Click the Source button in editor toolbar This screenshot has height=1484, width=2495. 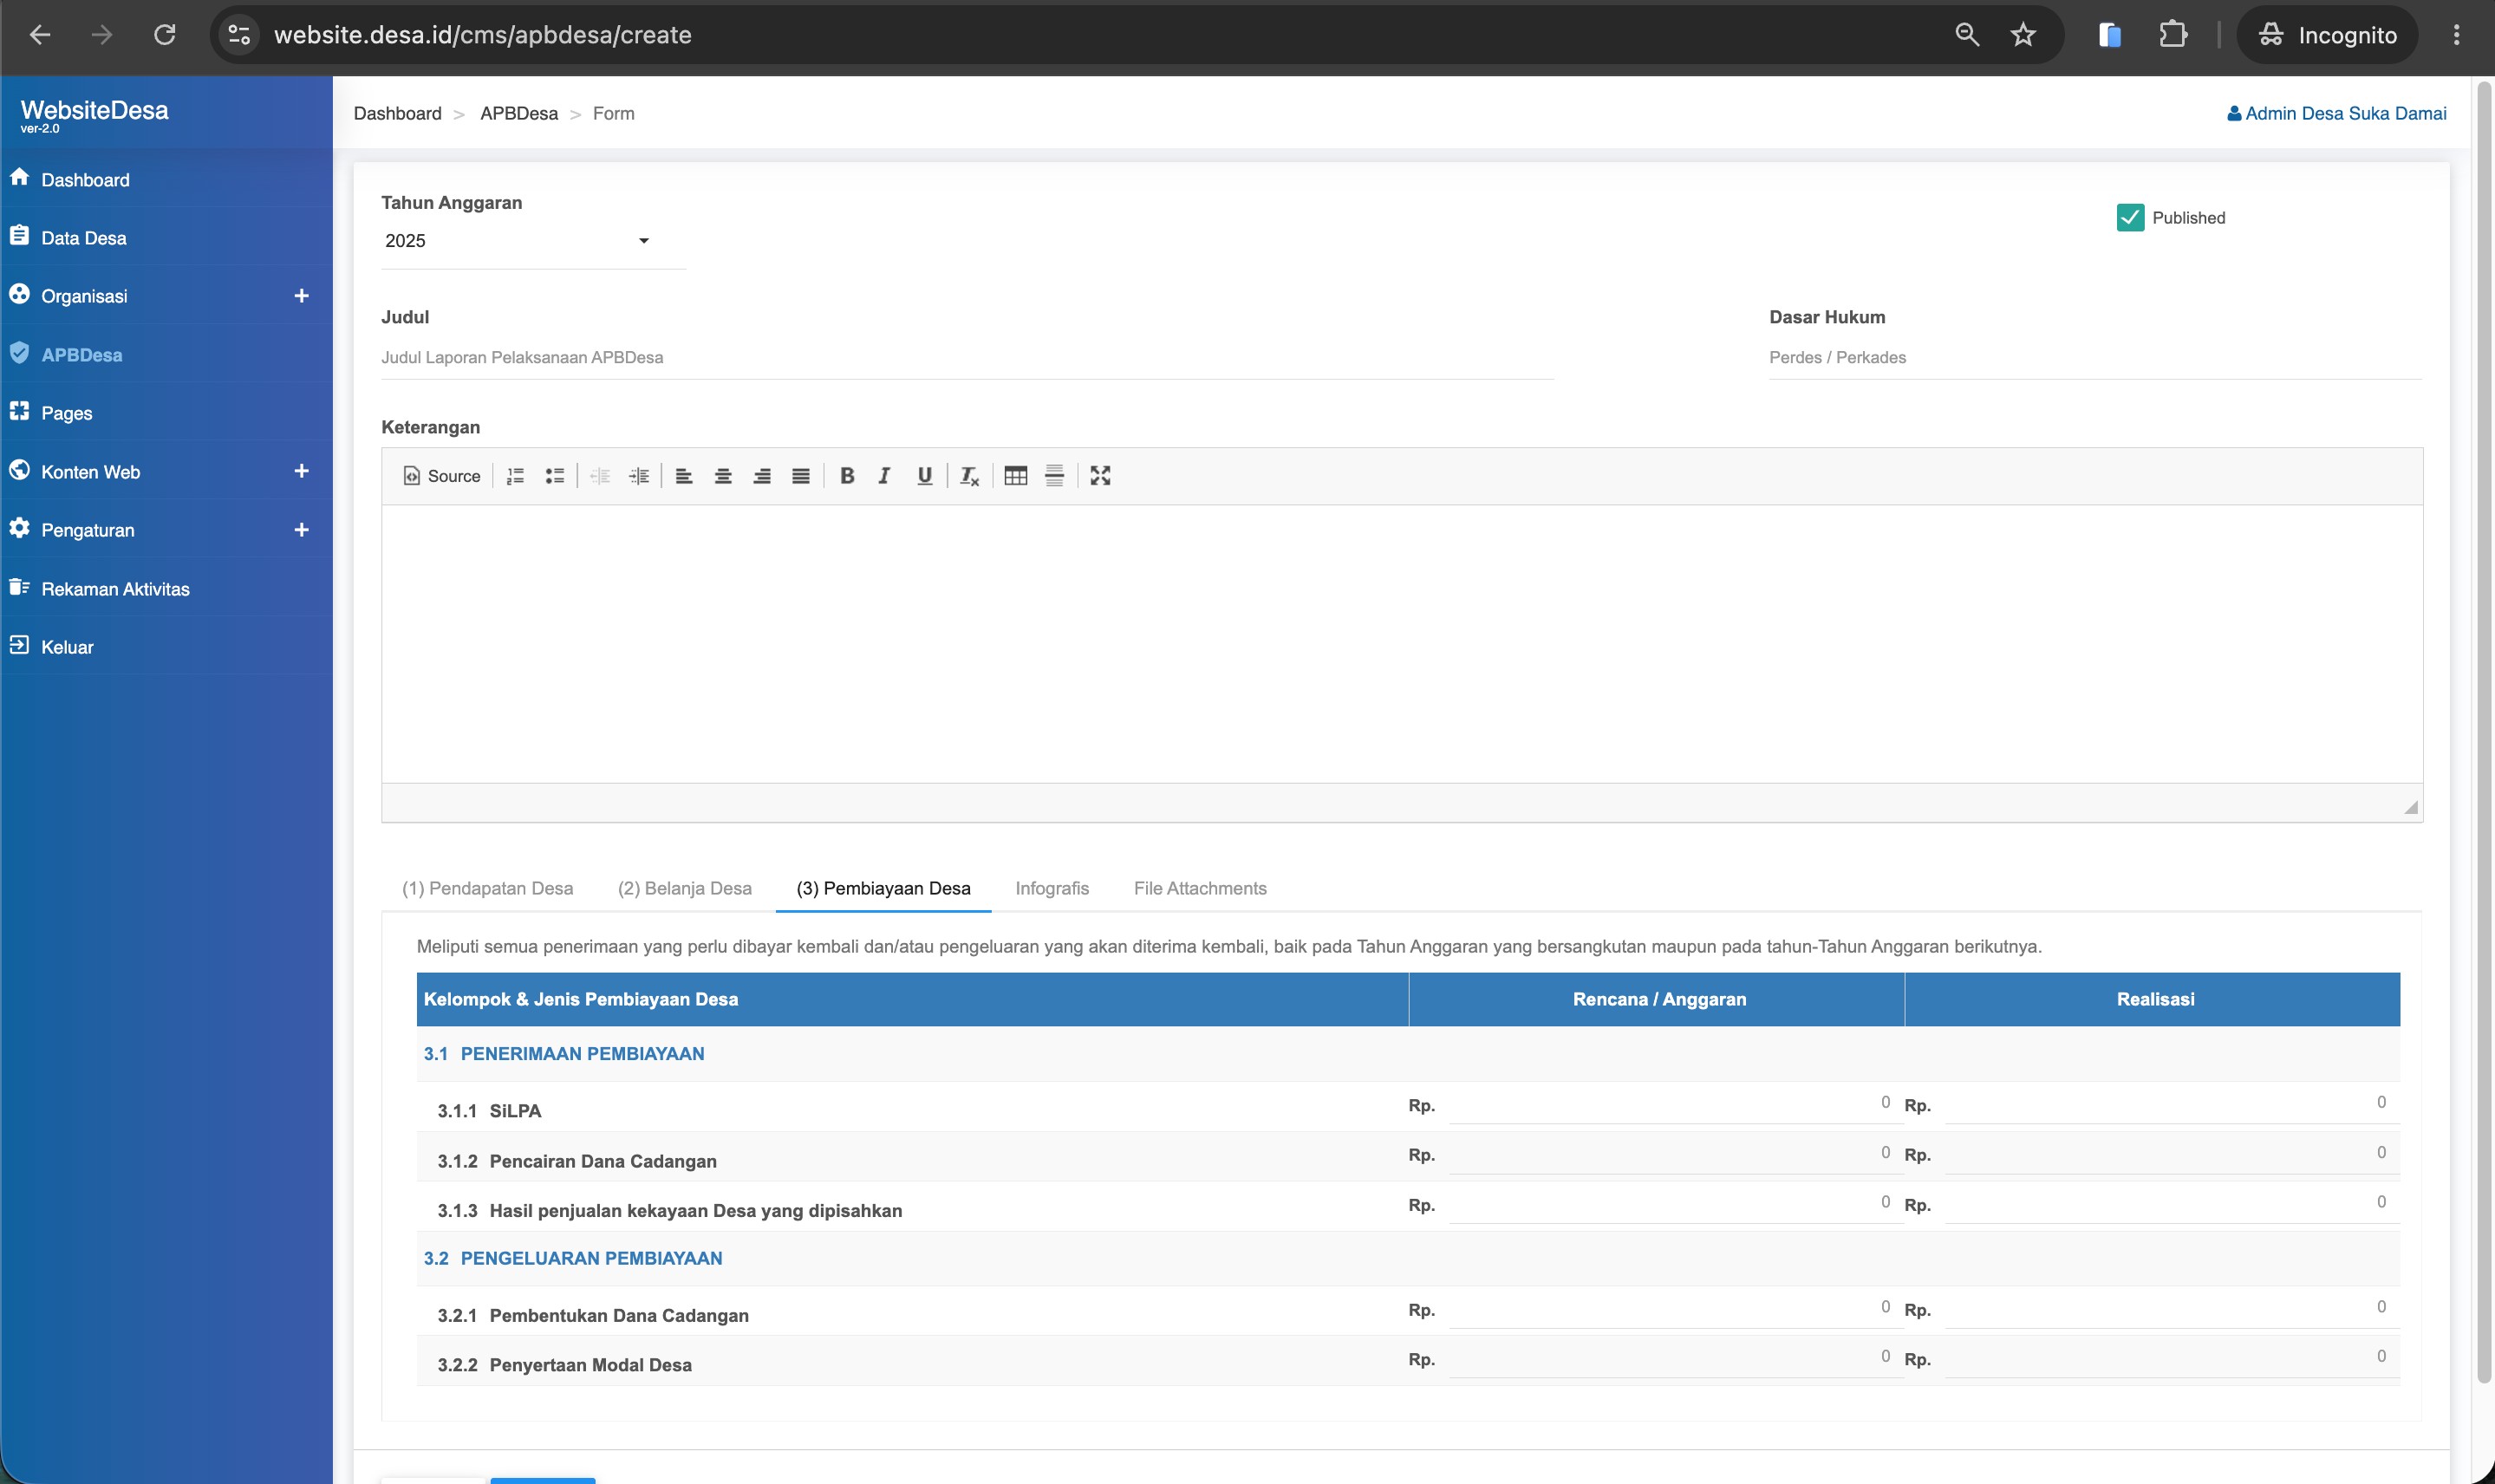(x=441, y=476)
